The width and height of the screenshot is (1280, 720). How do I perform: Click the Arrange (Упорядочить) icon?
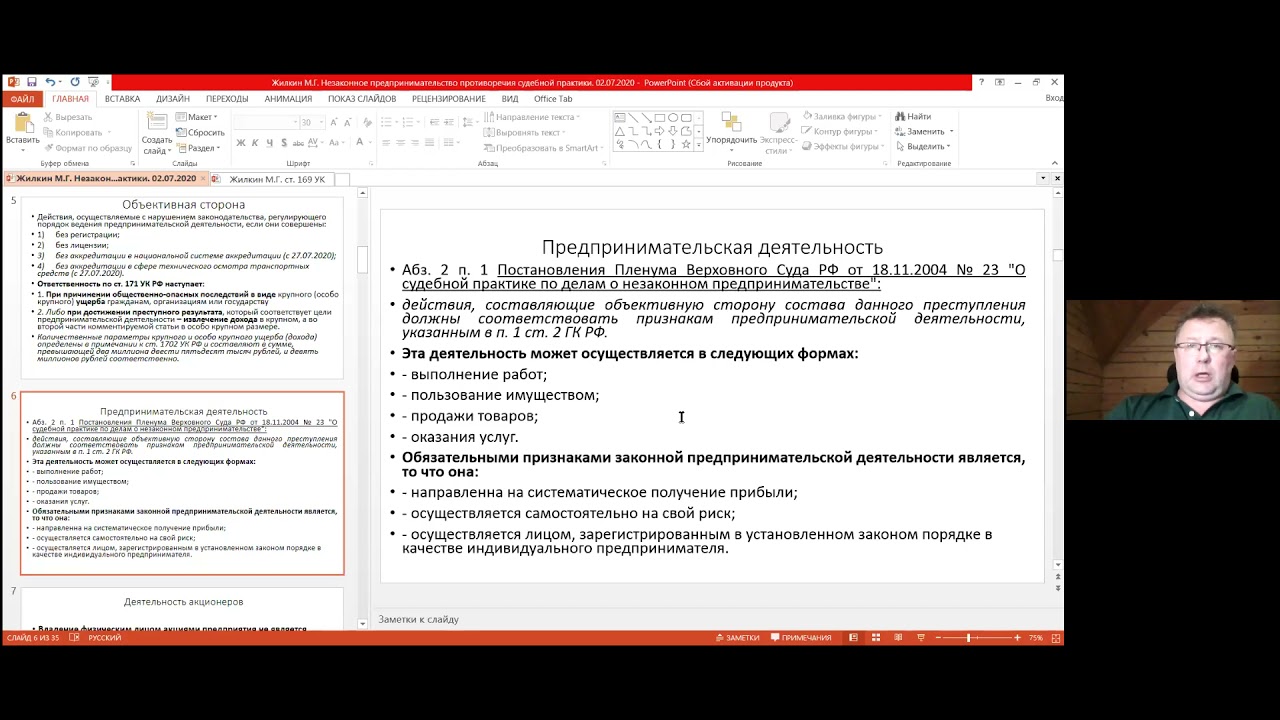point(731,122)
